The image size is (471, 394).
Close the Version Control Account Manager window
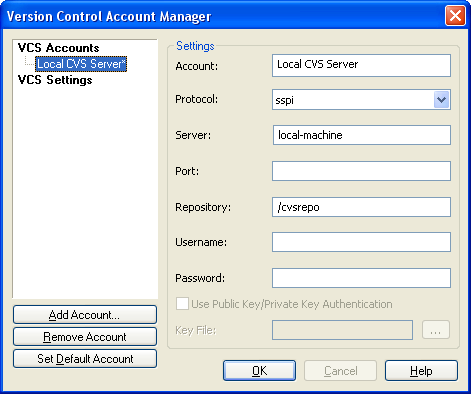click(455, 16)
